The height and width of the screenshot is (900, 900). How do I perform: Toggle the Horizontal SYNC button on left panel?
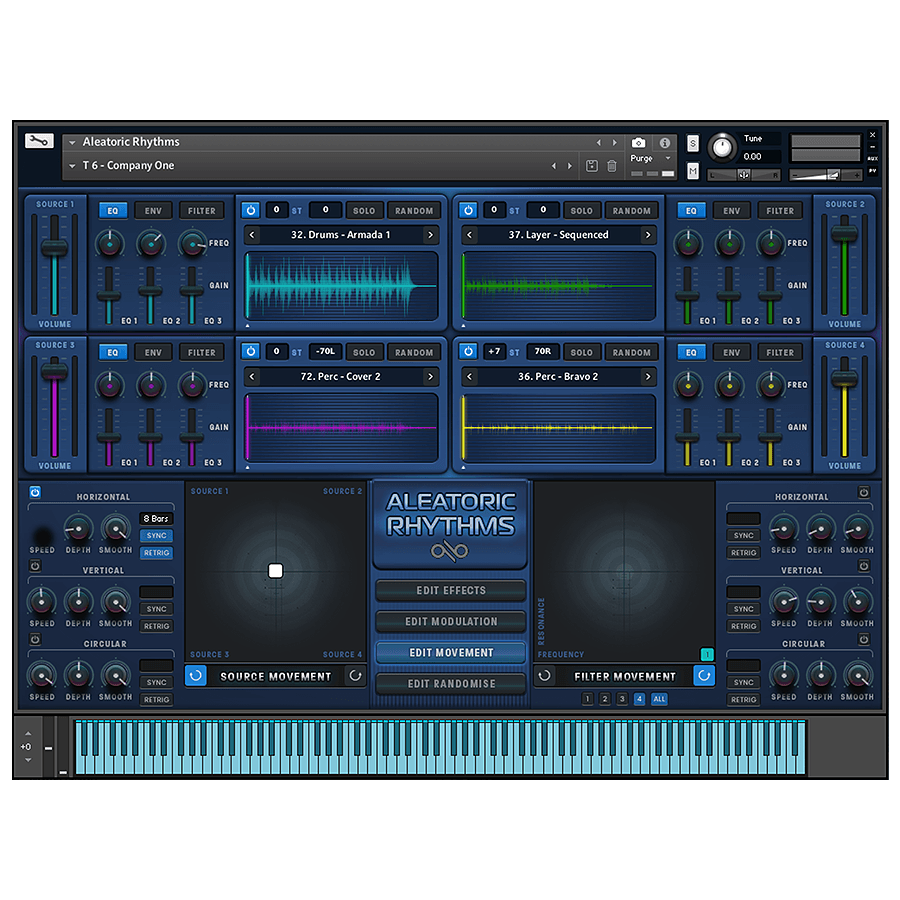point(156,536)
